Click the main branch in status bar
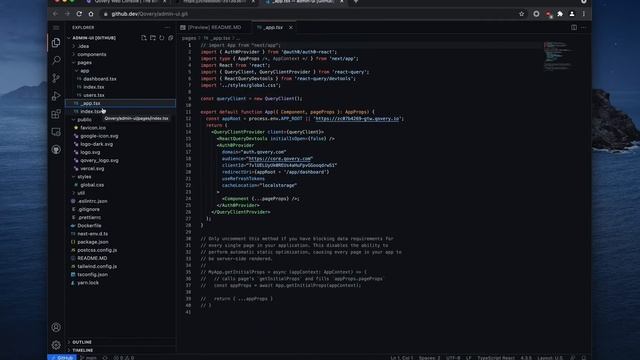This screenshot has height=360, width=640. pyautogui.click(x=89, y=358)
